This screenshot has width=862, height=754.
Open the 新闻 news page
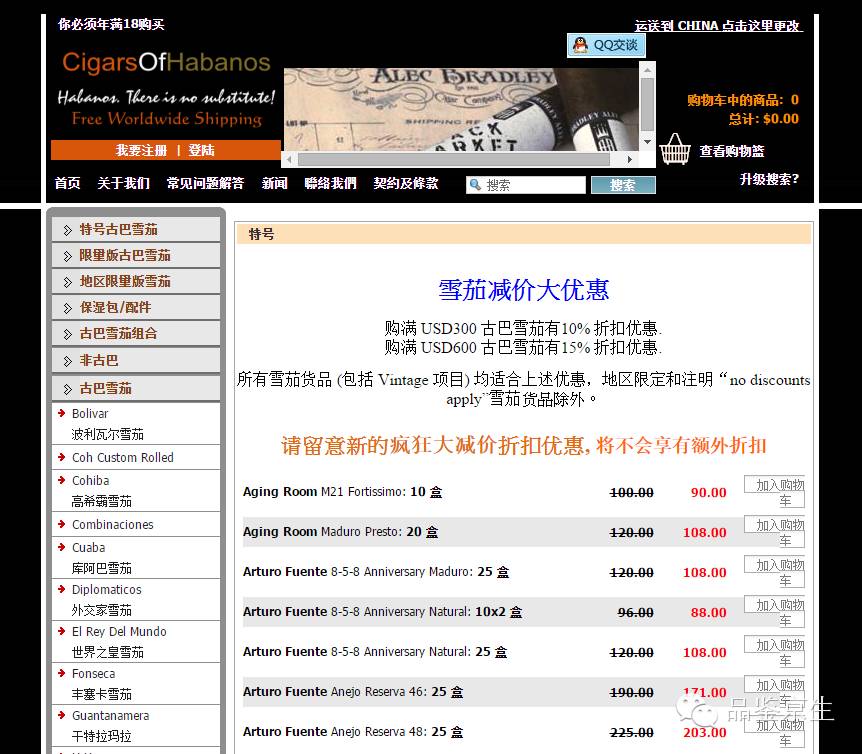click(274, 183)
